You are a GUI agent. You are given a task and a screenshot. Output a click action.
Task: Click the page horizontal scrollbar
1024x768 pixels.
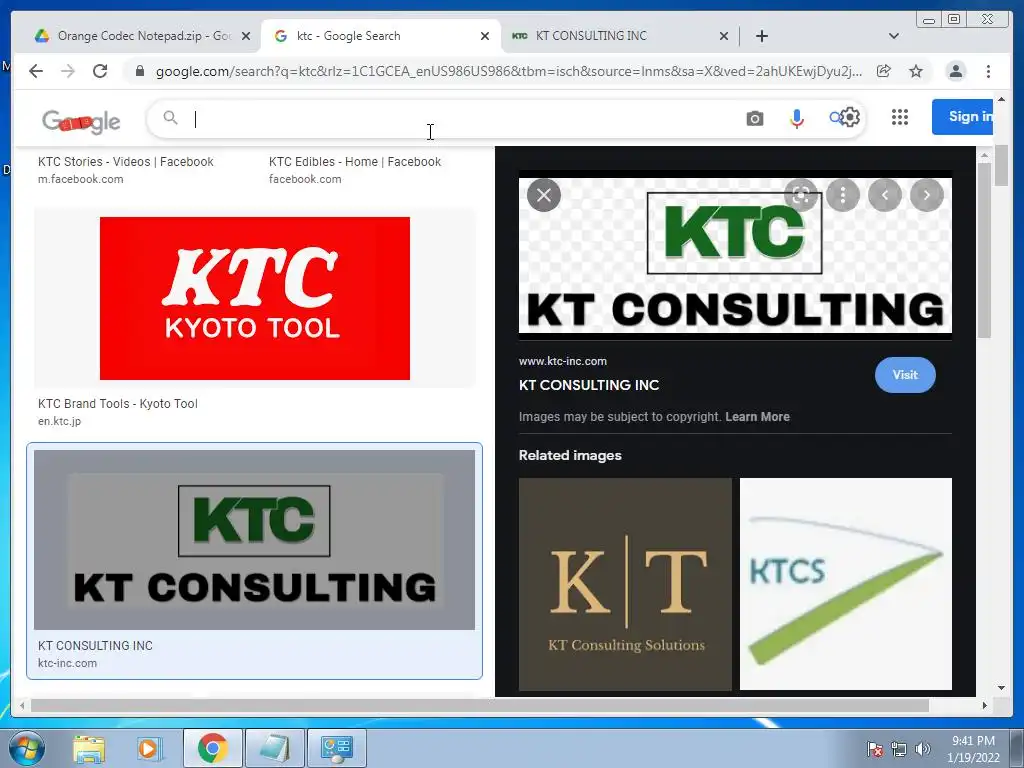(480, 705)
